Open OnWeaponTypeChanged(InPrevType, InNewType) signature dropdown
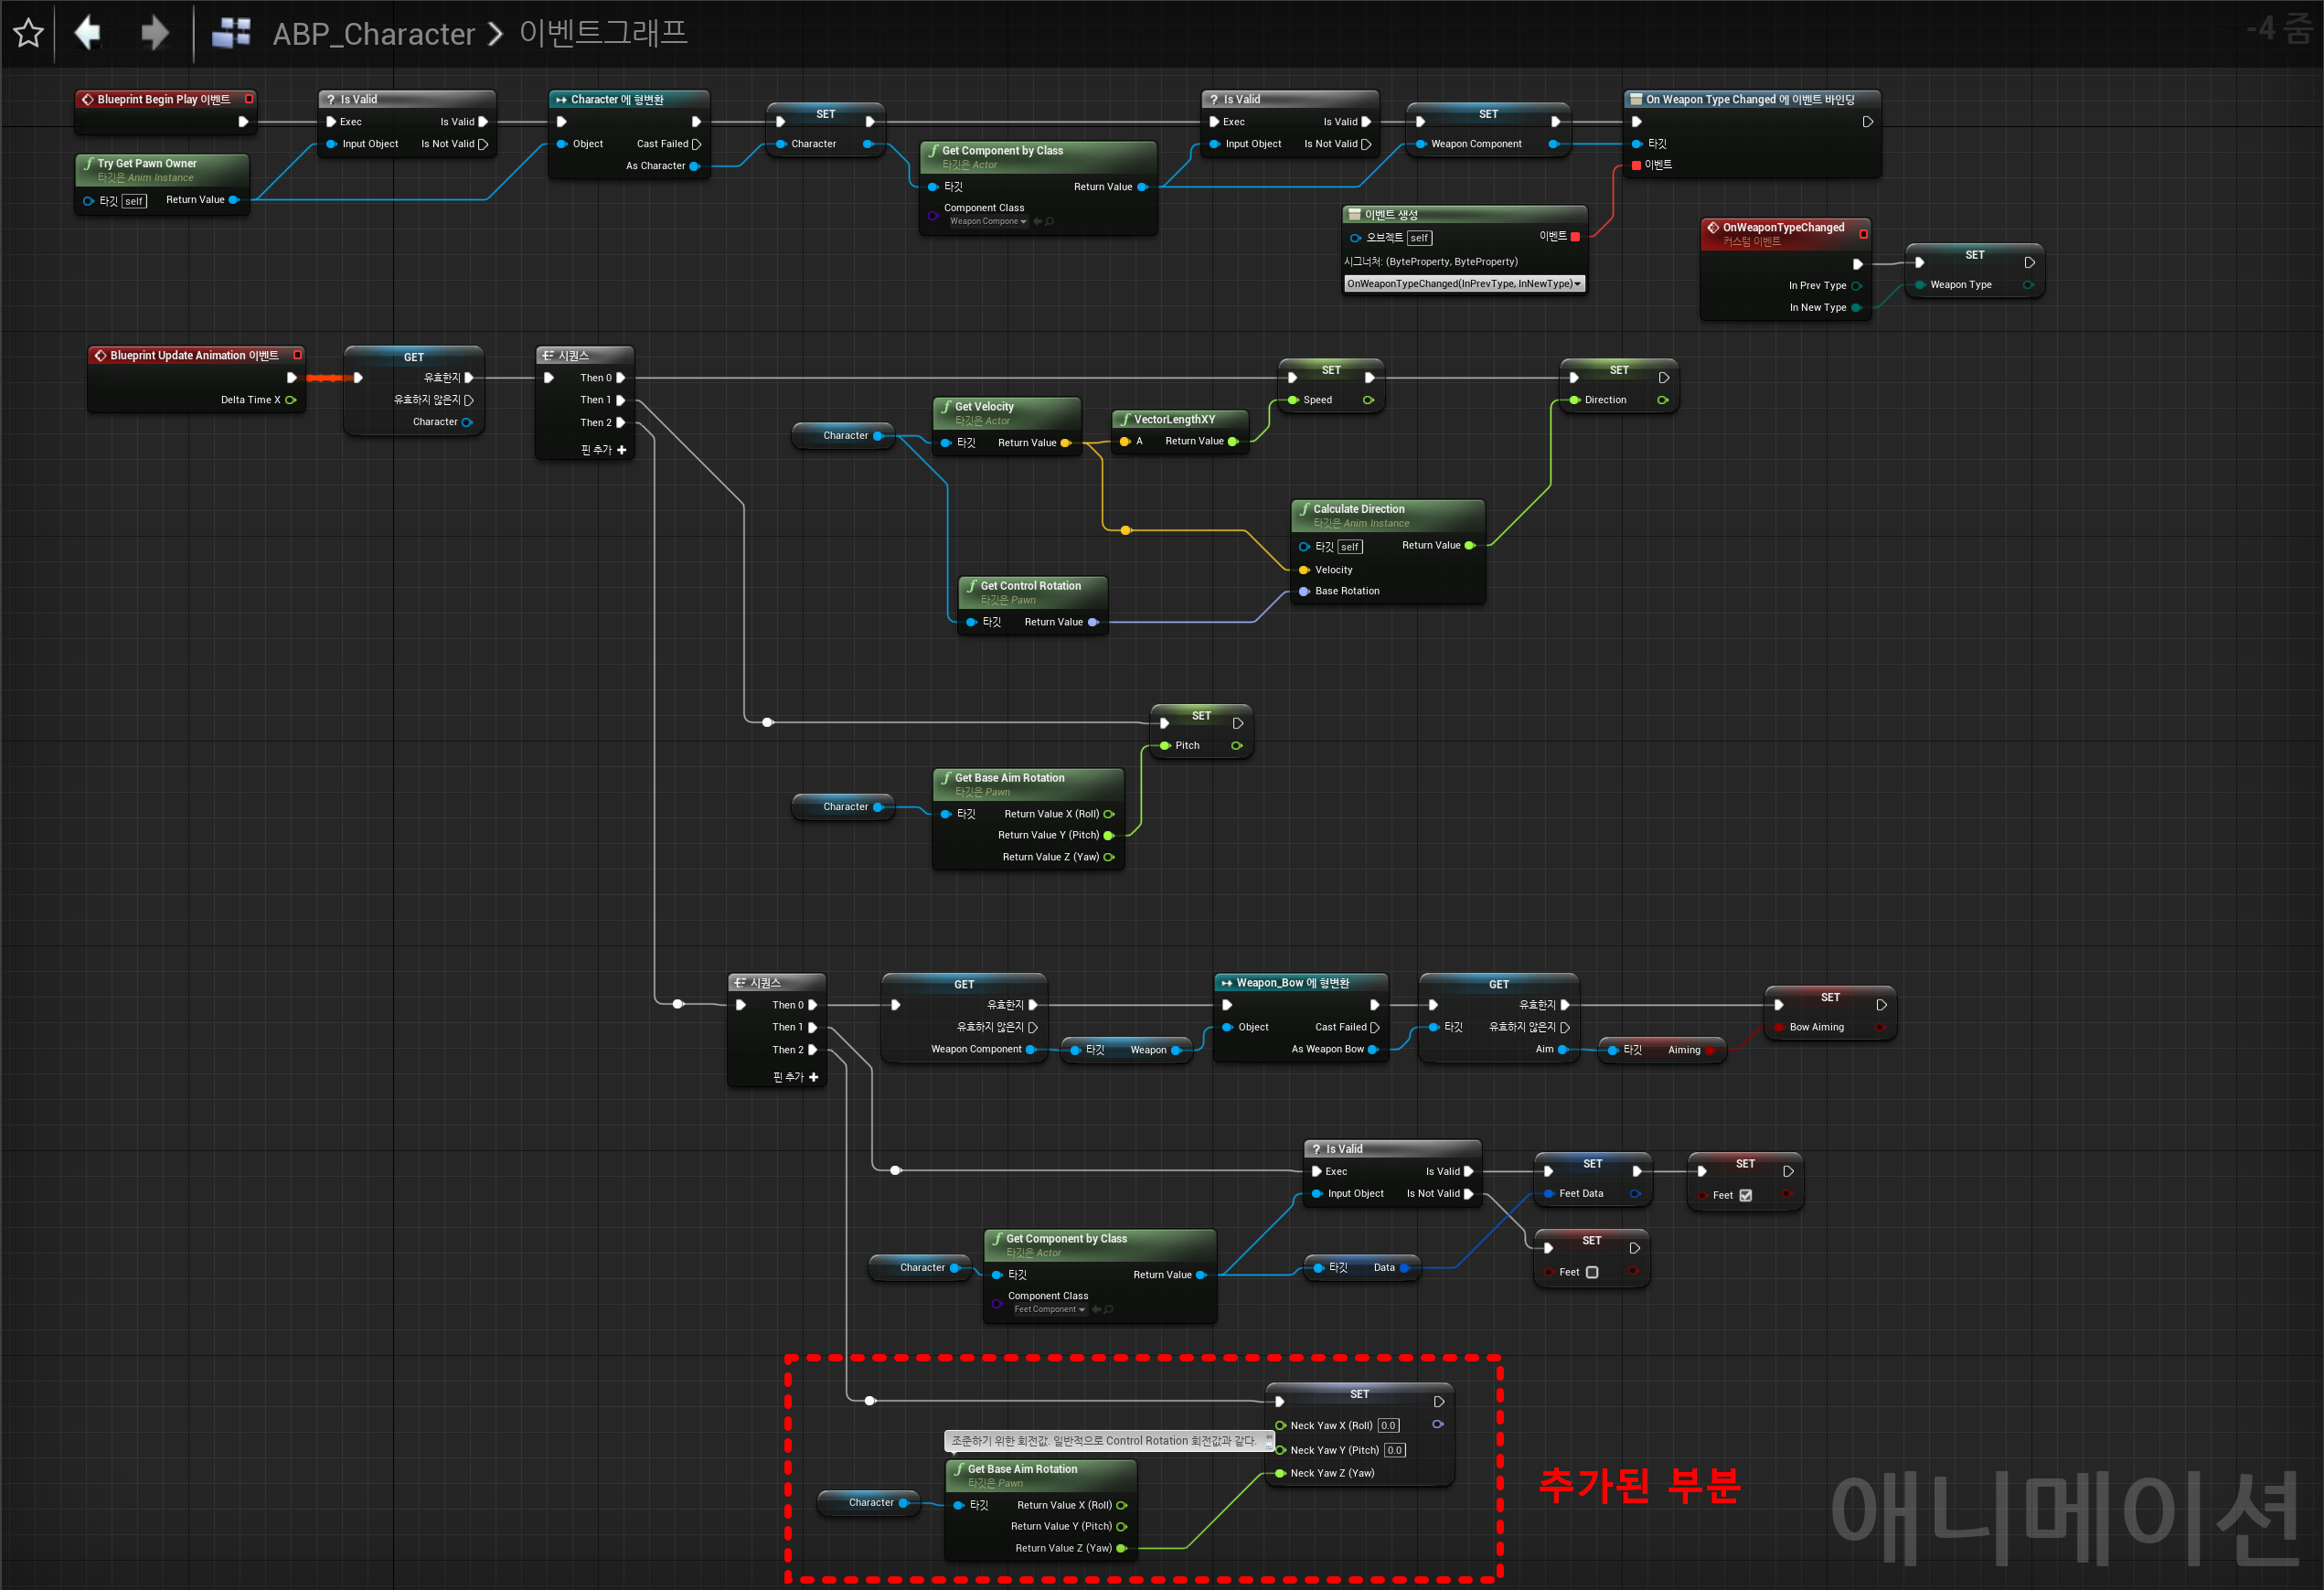2324x1590 pixels. (1464, 284)
